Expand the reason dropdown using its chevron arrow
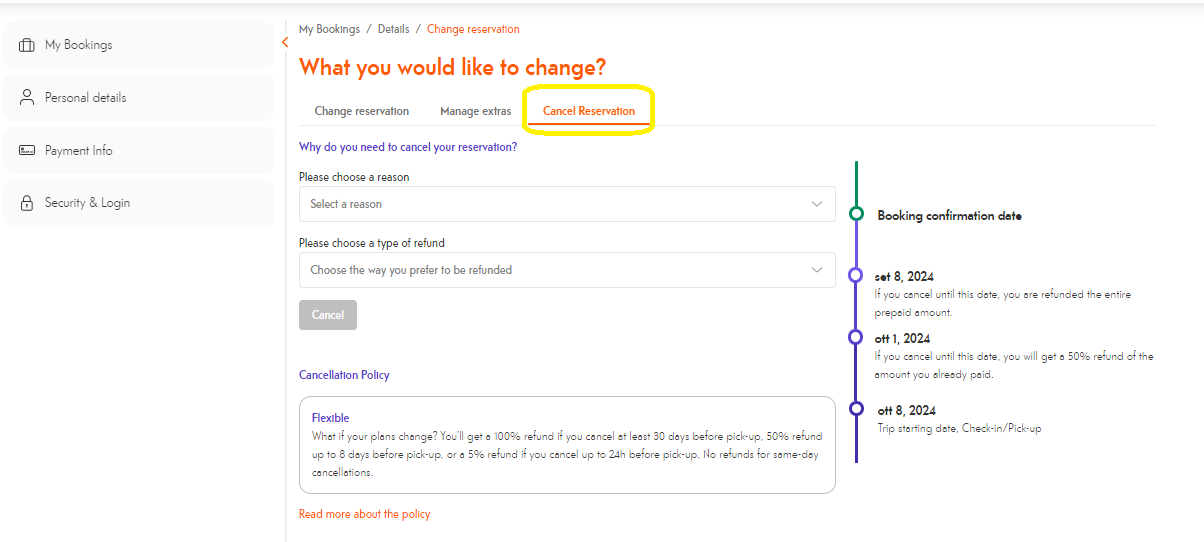Screen dimensions: 1204x542 [817, 204]
